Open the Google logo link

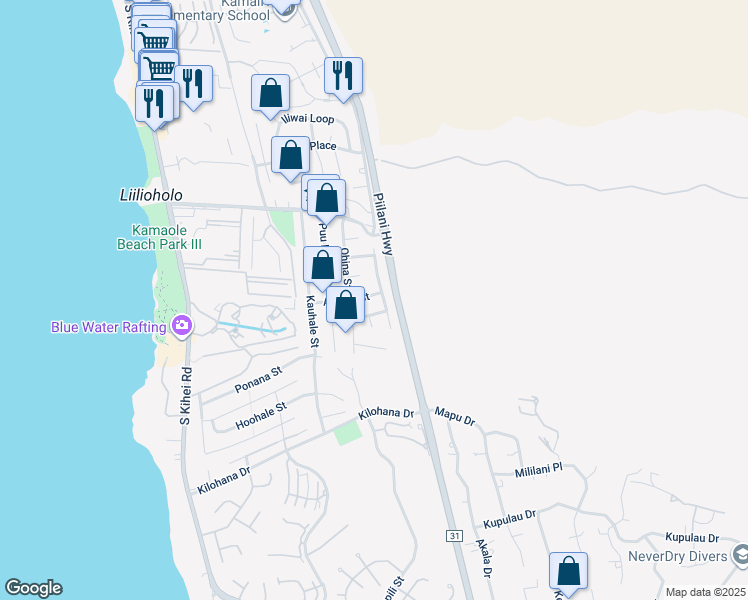coord(33,588)
